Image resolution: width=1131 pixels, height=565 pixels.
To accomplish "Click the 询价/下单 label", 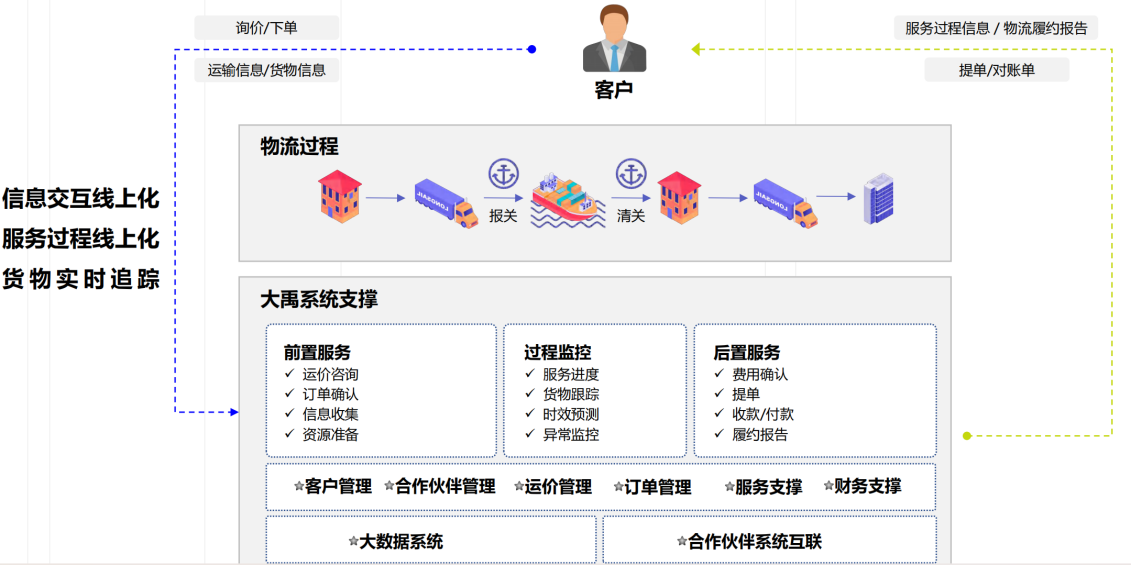I will click(266, 28).
